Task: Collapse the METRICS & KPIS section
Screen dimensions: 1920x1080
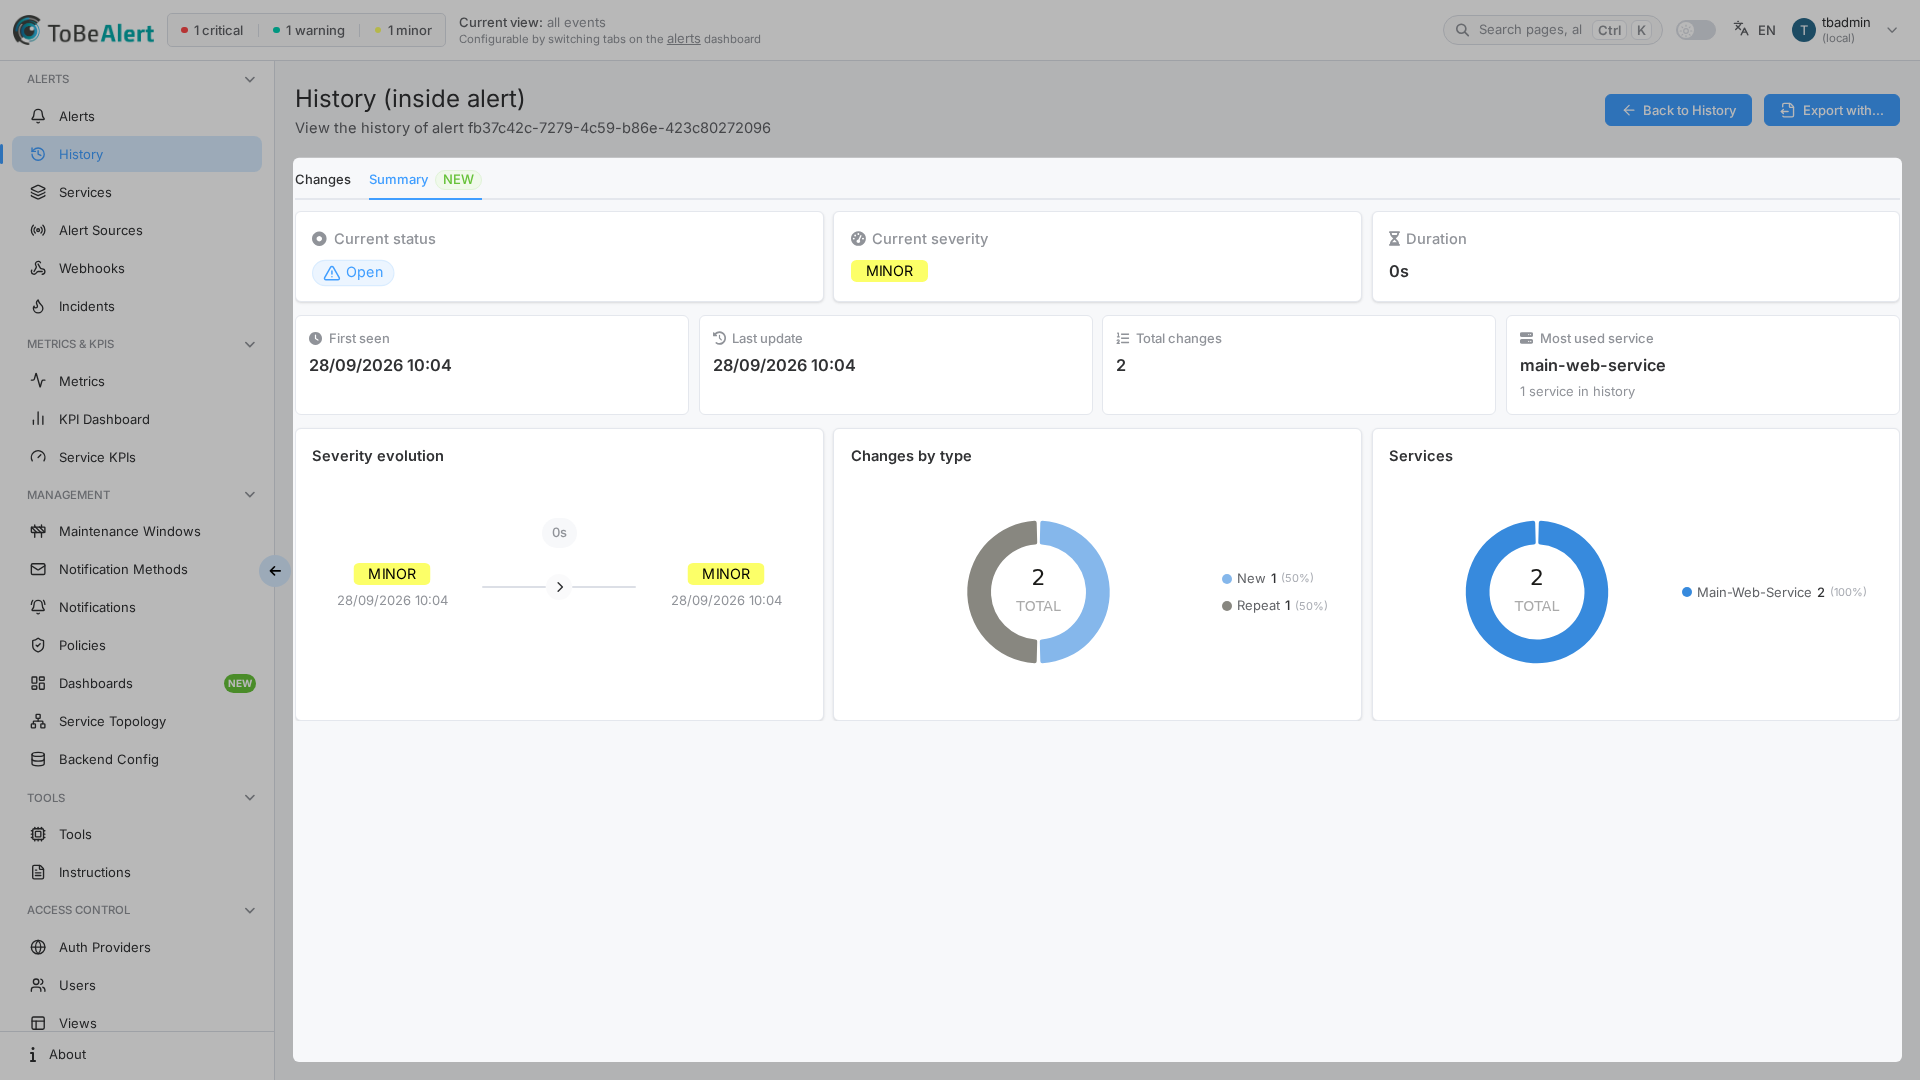Action: point(250,344)
